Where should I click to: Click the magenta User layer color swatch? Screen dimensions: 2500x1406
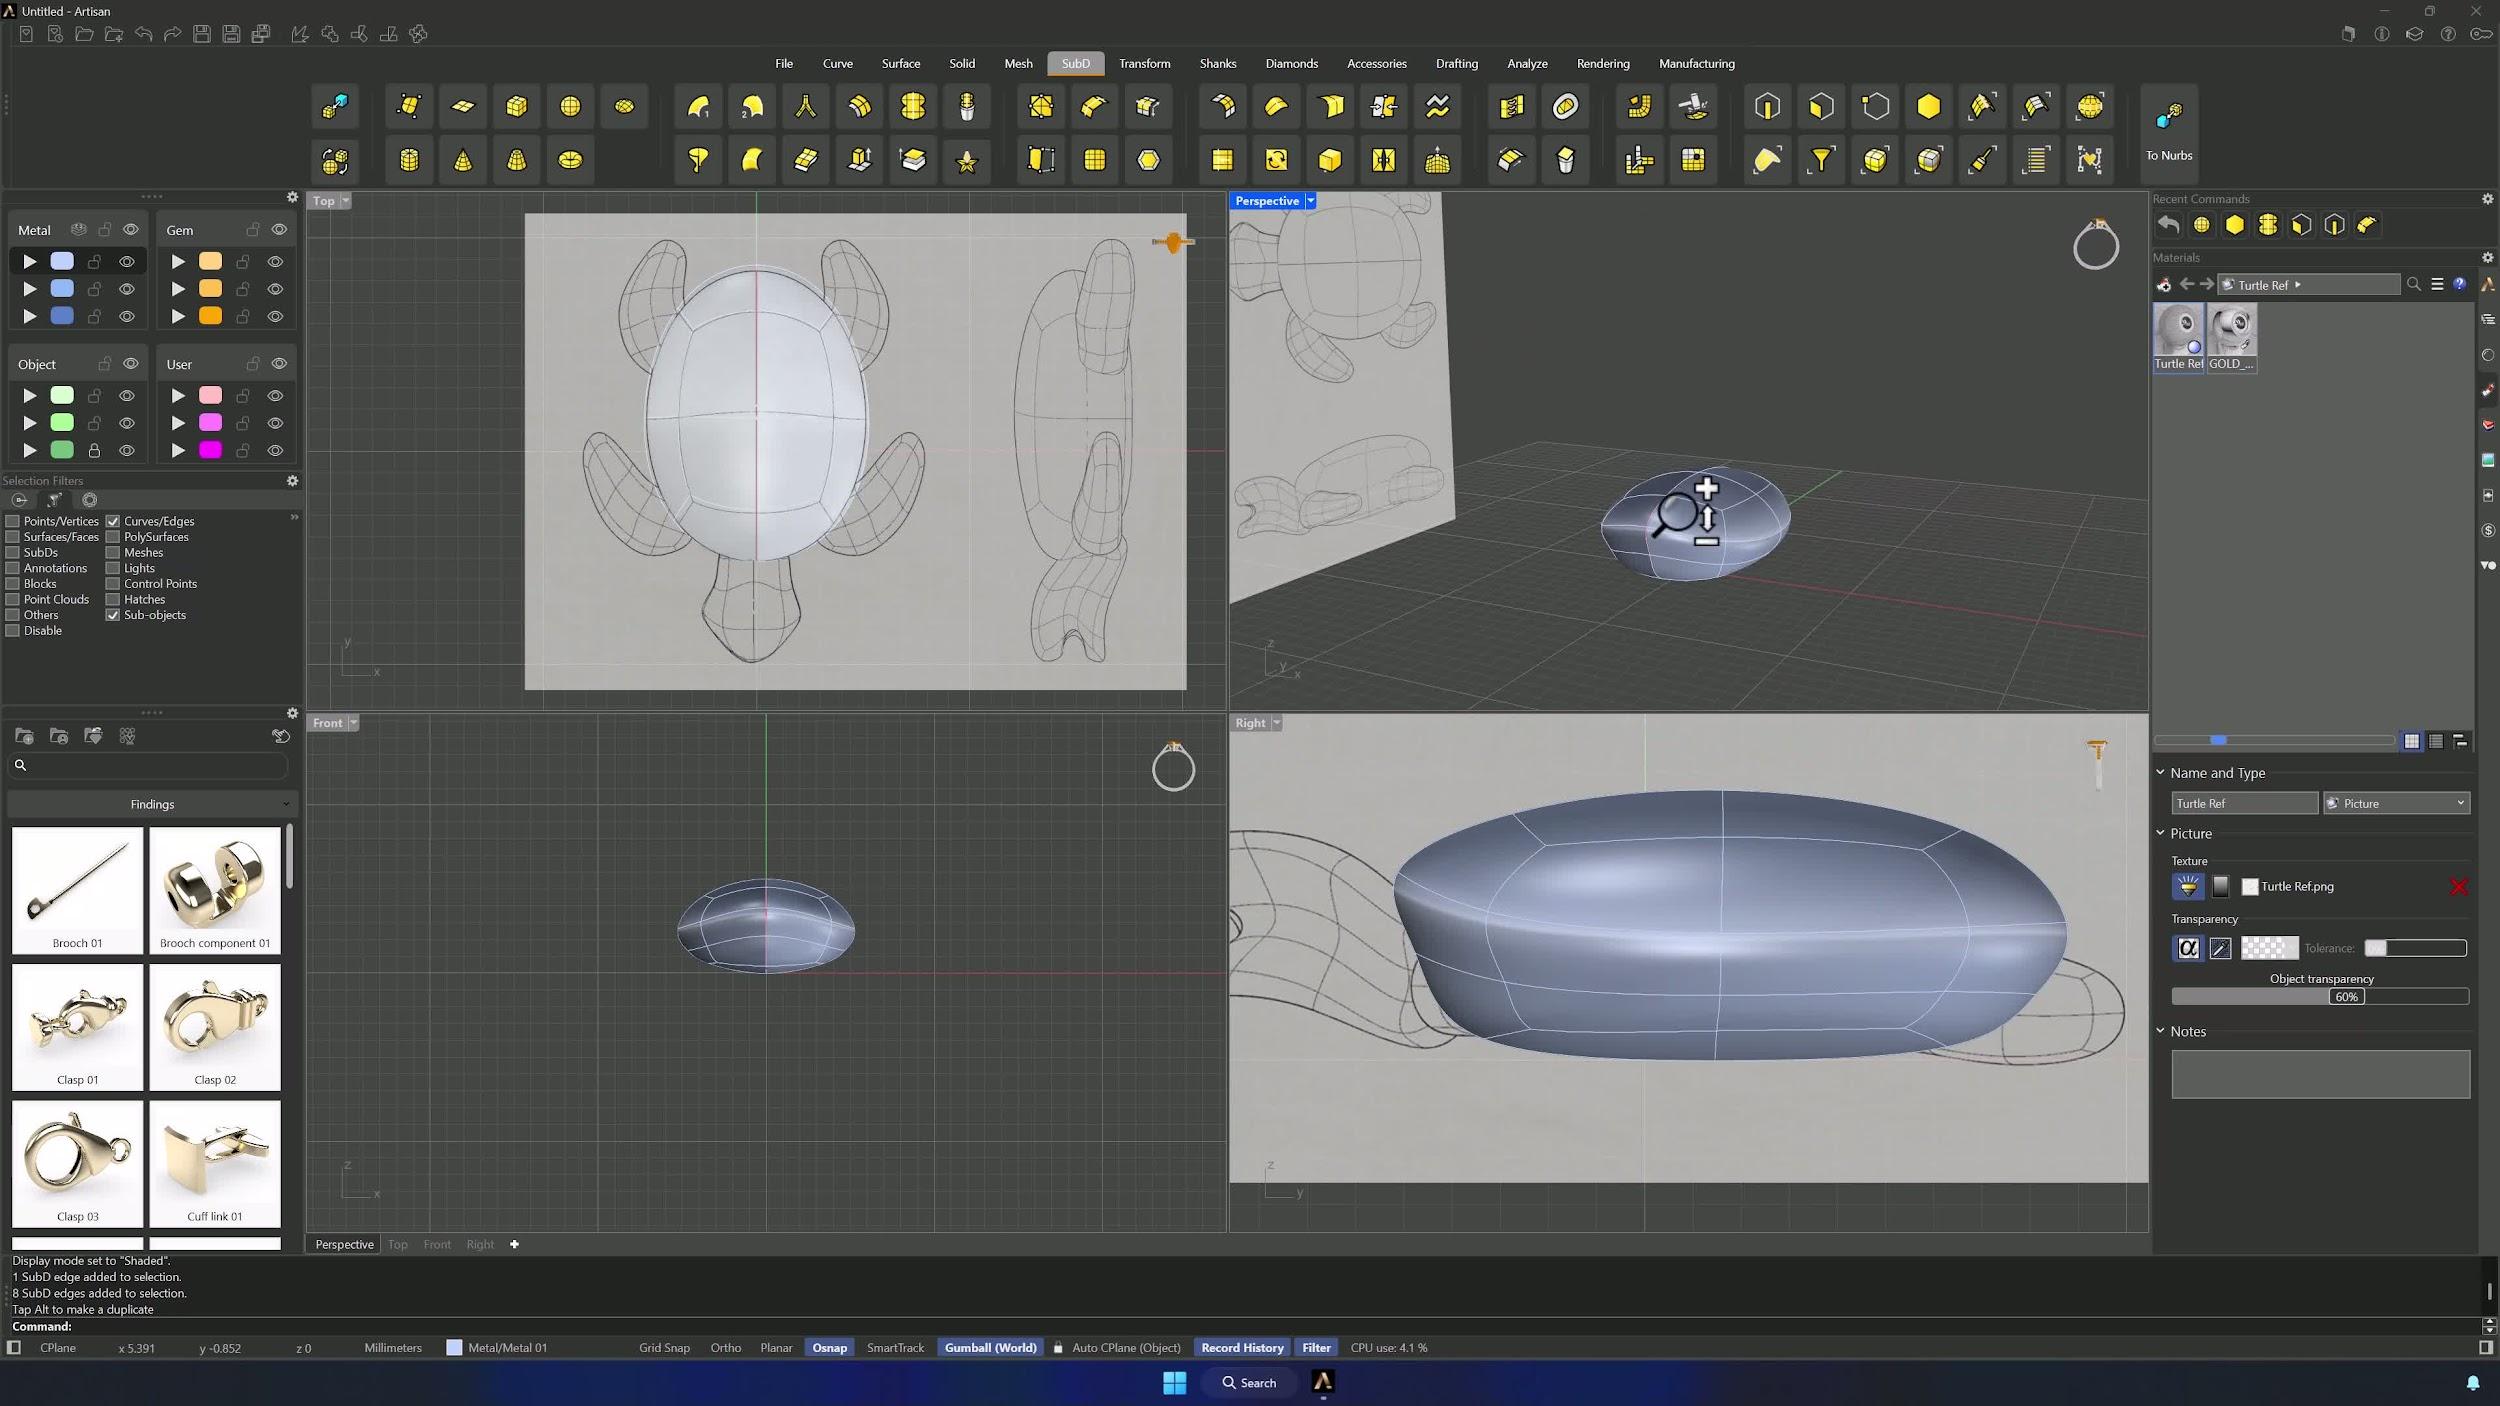[210, 450]
